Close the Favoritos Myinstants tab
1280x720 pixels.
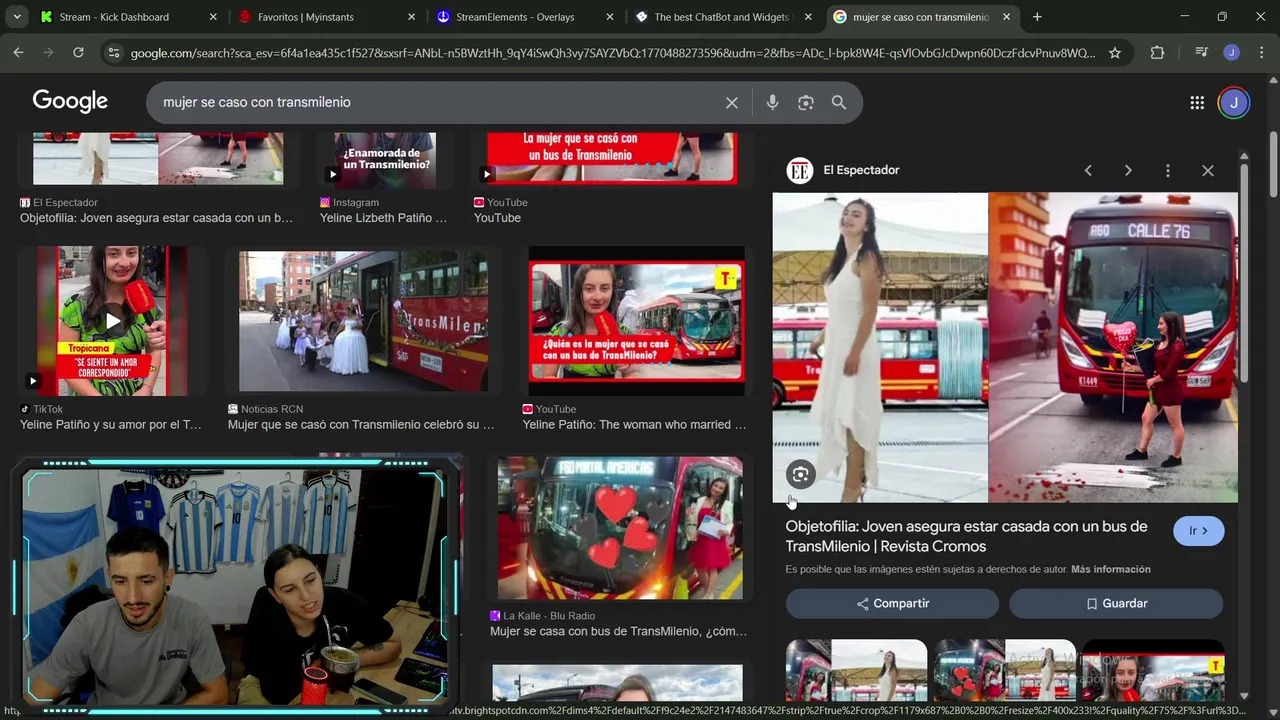click(x=411, y=17)
